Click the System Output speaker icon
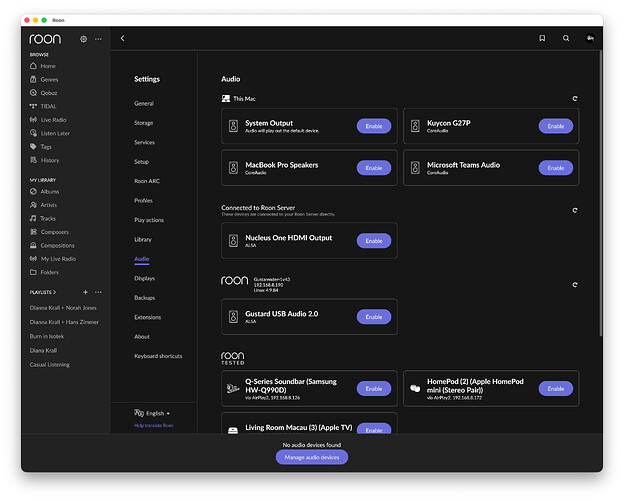Image resolution: width=624 pixels, height=500 pixels. click(233, 126)
